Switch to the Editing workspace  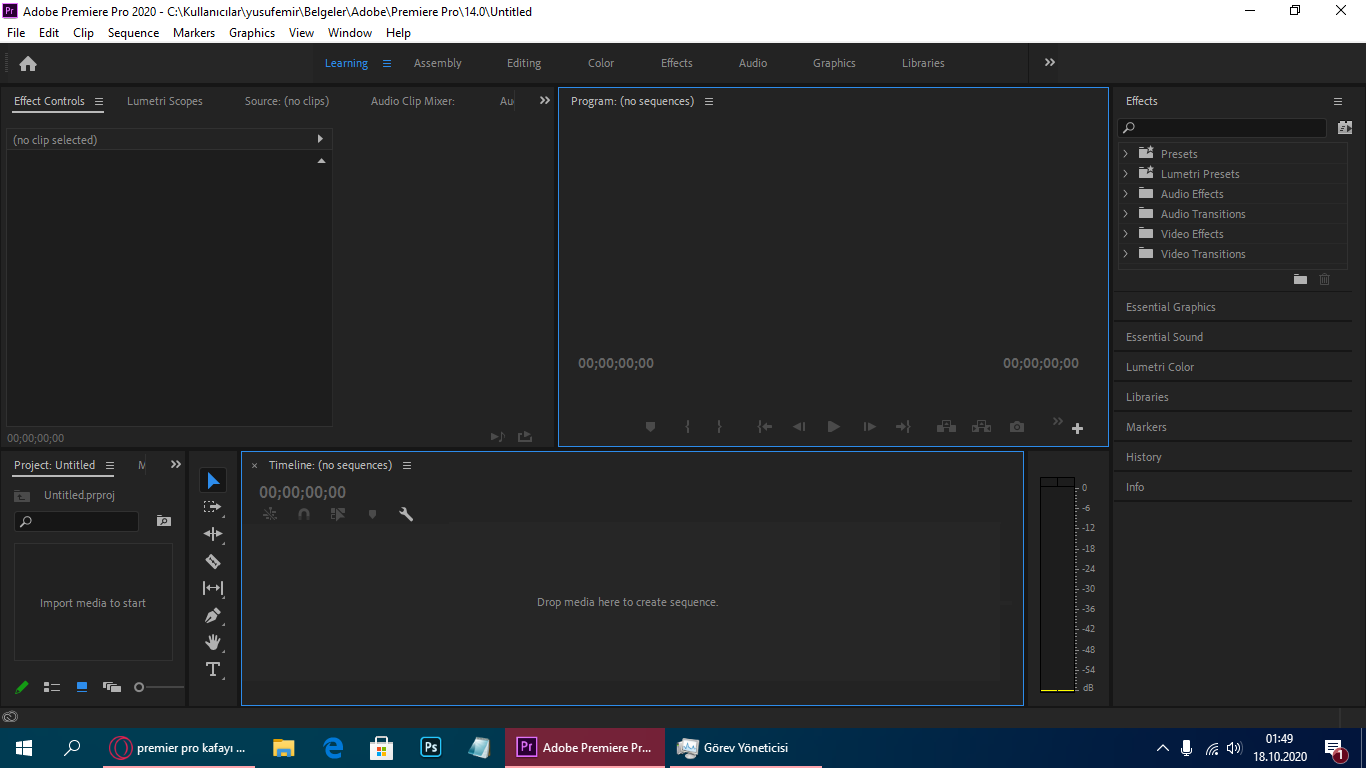tap(524, 63)
